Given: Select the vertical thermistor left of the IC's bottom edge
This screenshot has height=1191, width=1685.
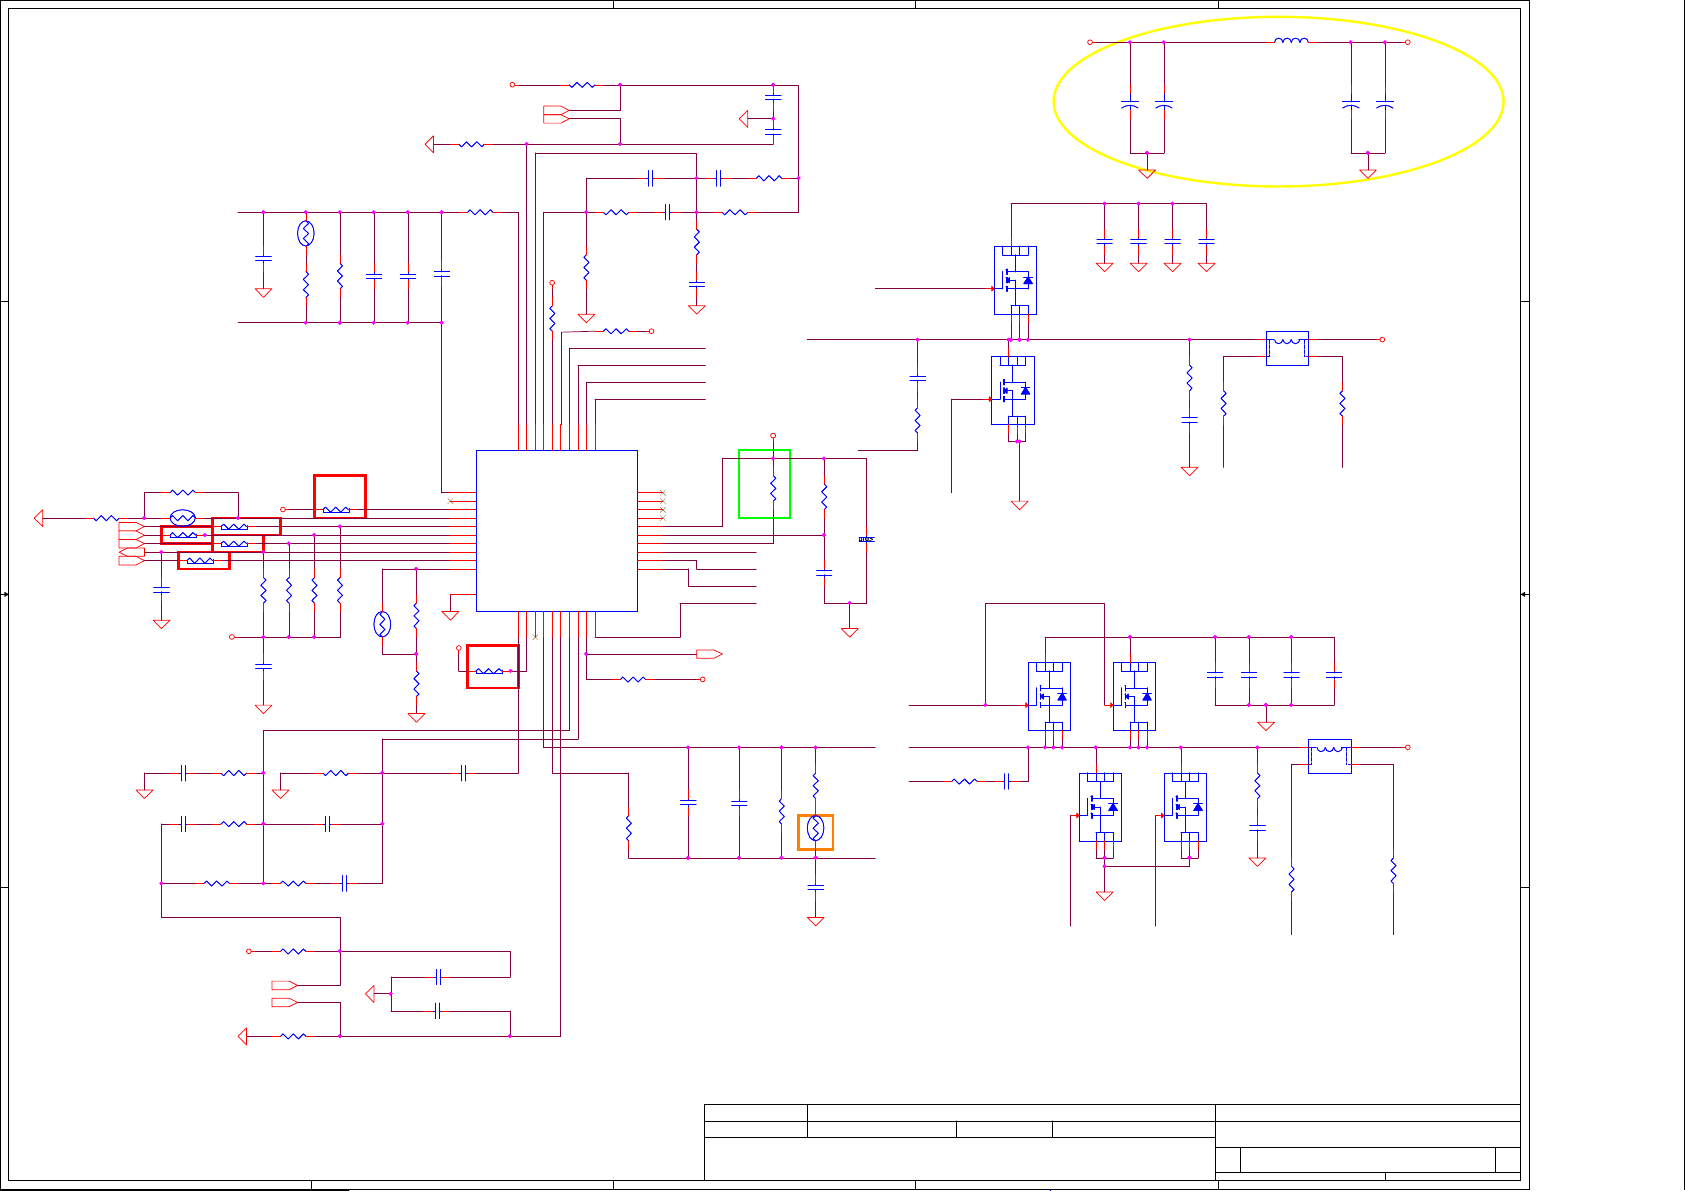Looking at the screenshot, I should point(382,624).
